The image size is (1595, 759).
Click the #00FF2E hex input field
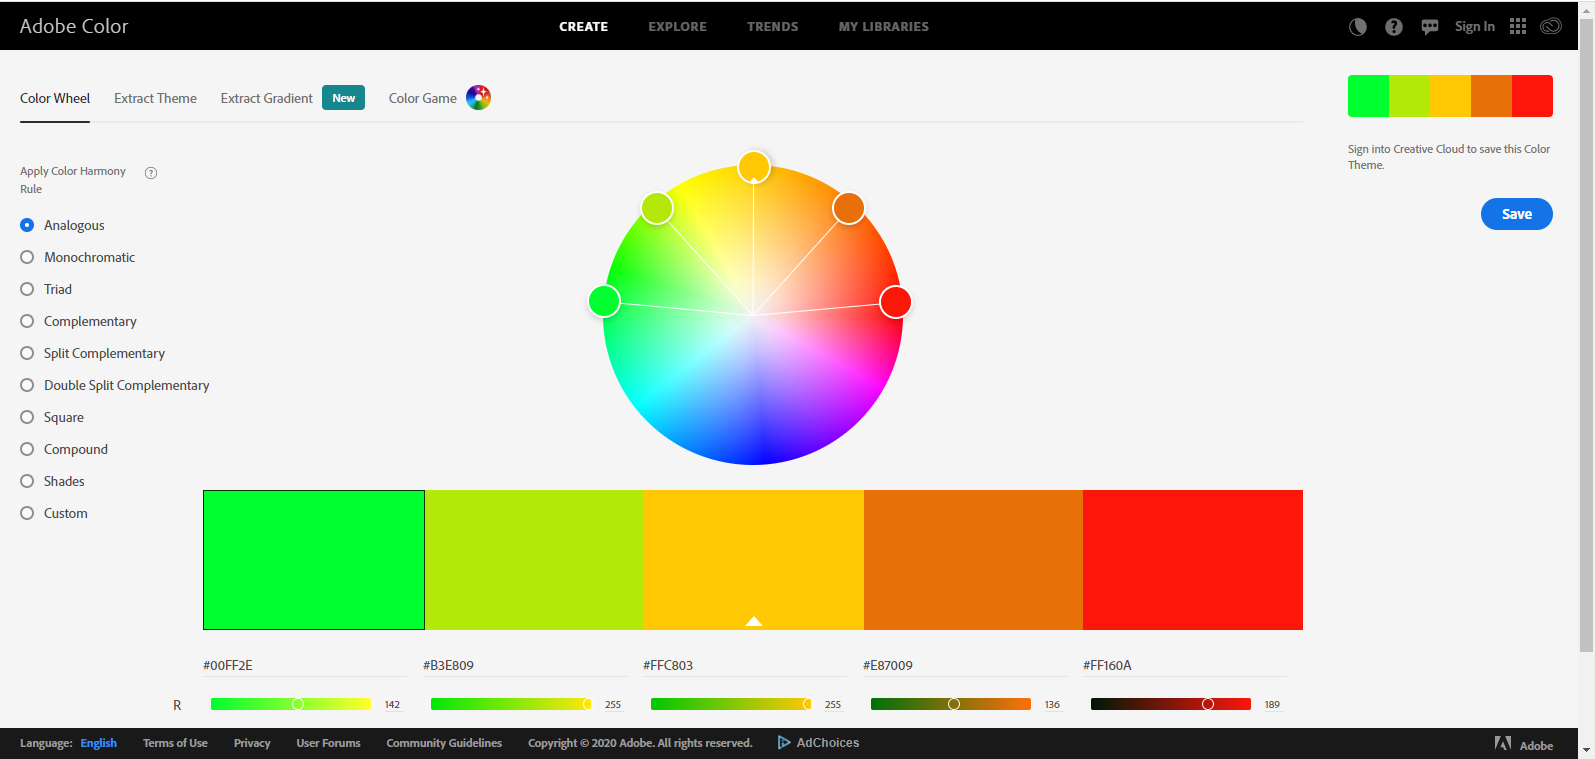[x=305, y=665]
